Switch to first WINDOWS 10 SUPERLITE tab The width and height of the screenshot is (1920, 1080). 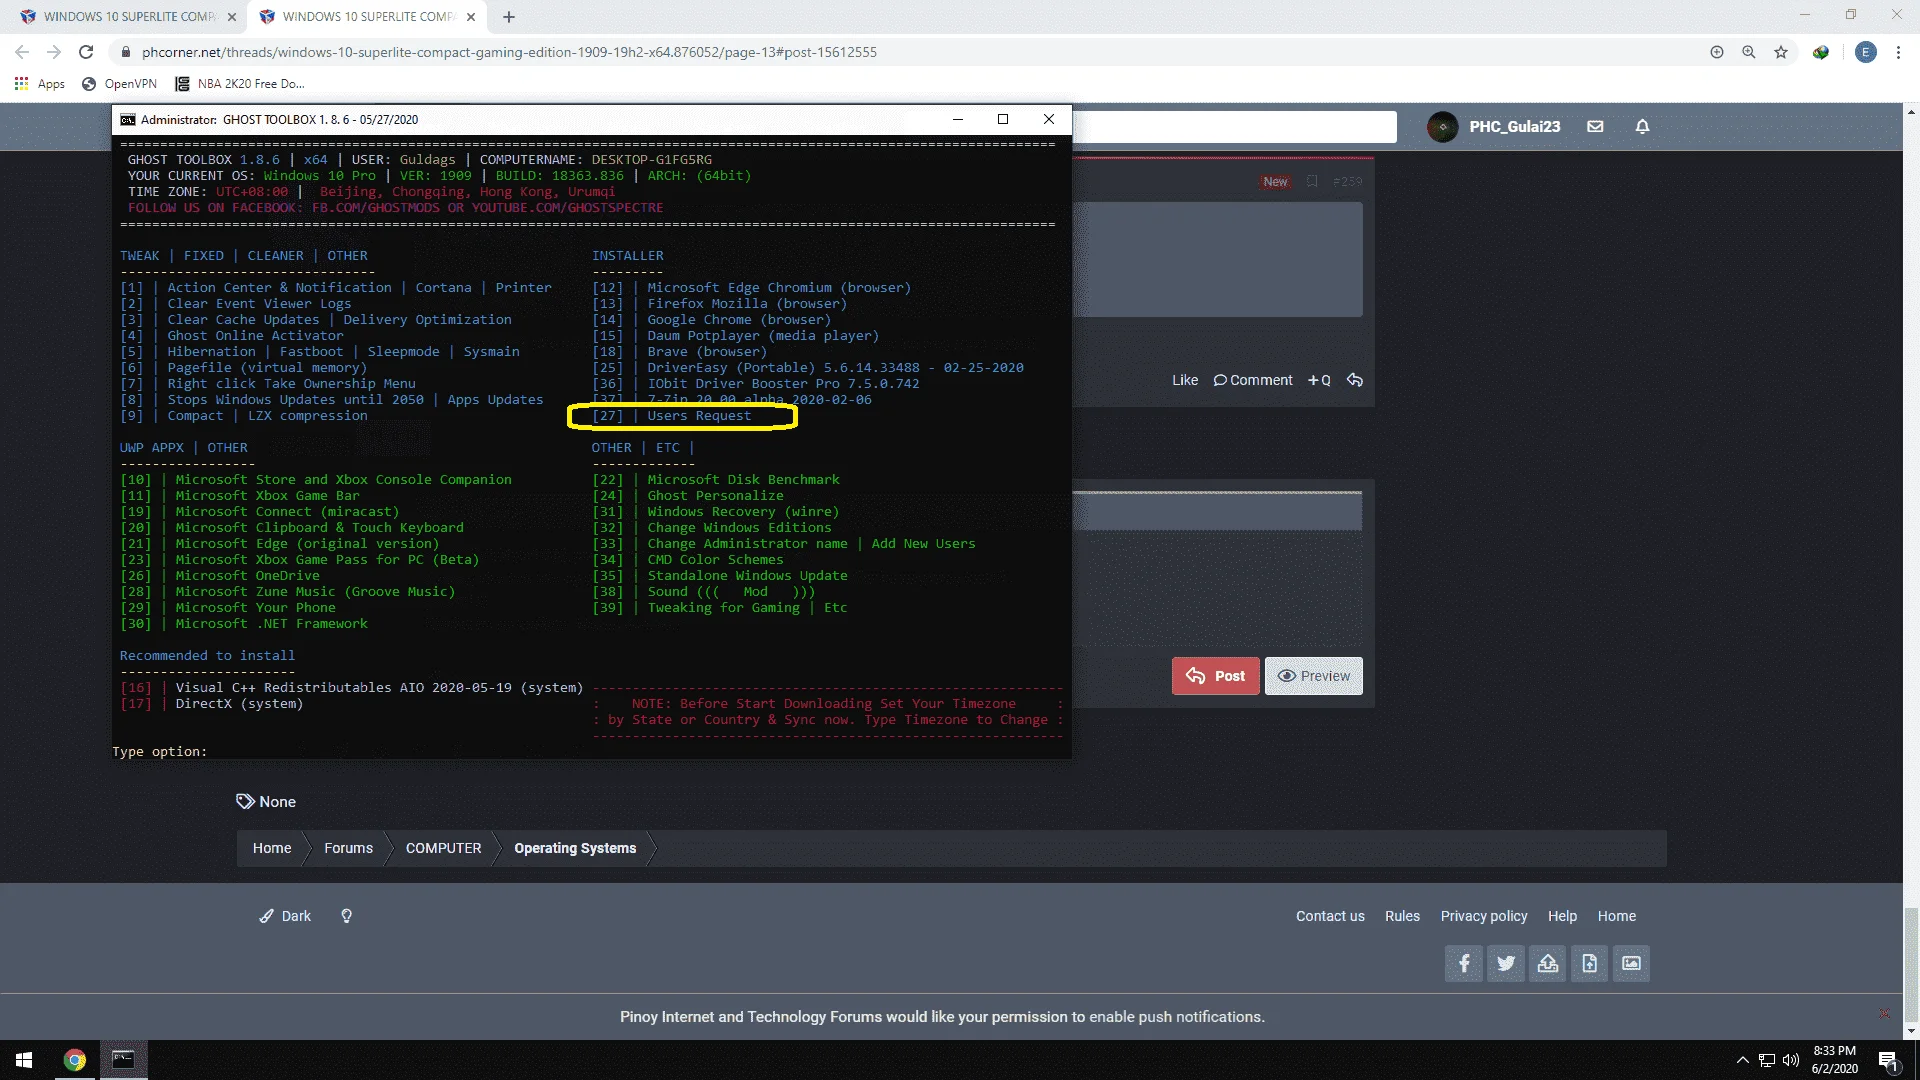pyautogui.click(x=128, y=17)
